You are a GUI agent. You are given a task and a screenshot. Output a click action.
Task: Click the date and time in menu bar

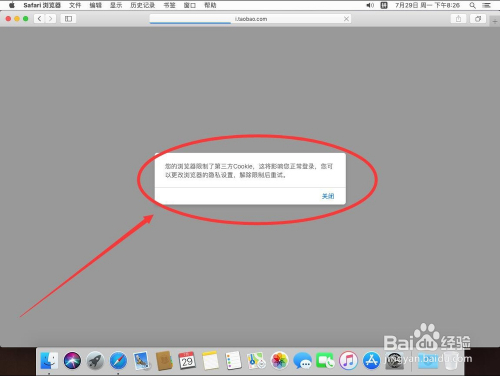coord(427,5)
